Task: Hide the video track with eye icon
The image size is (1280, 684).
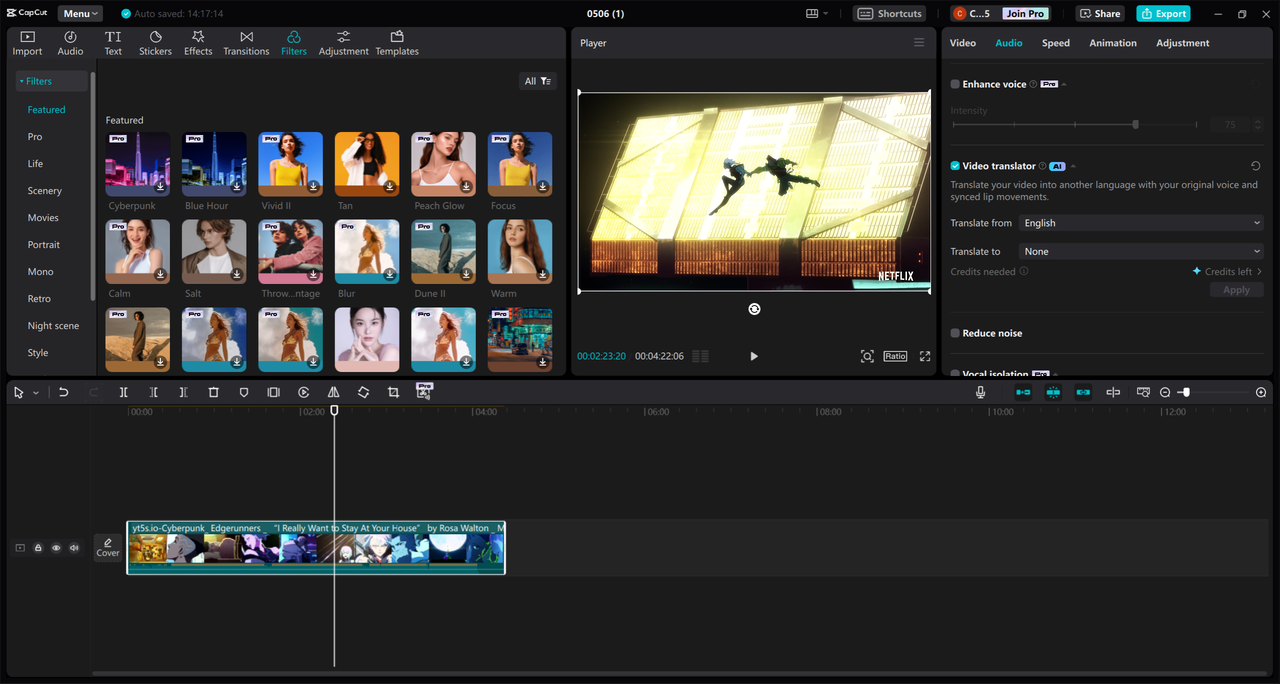Action: [x=56, y=548]
